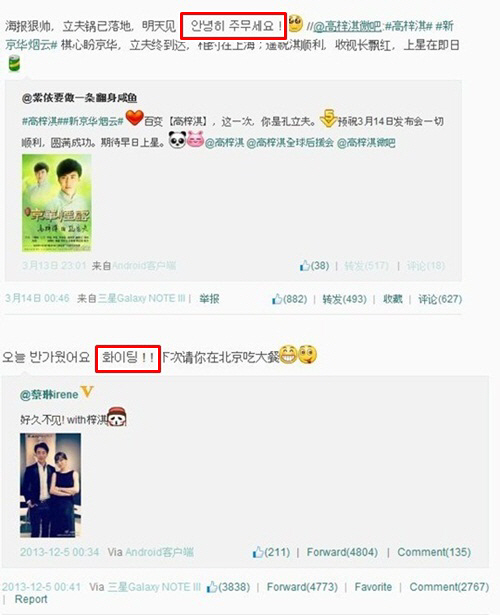This screenshot has width=500, height=615.
Task: Open Comment(2767) on the bottom post
Action: tap(449, 587)
